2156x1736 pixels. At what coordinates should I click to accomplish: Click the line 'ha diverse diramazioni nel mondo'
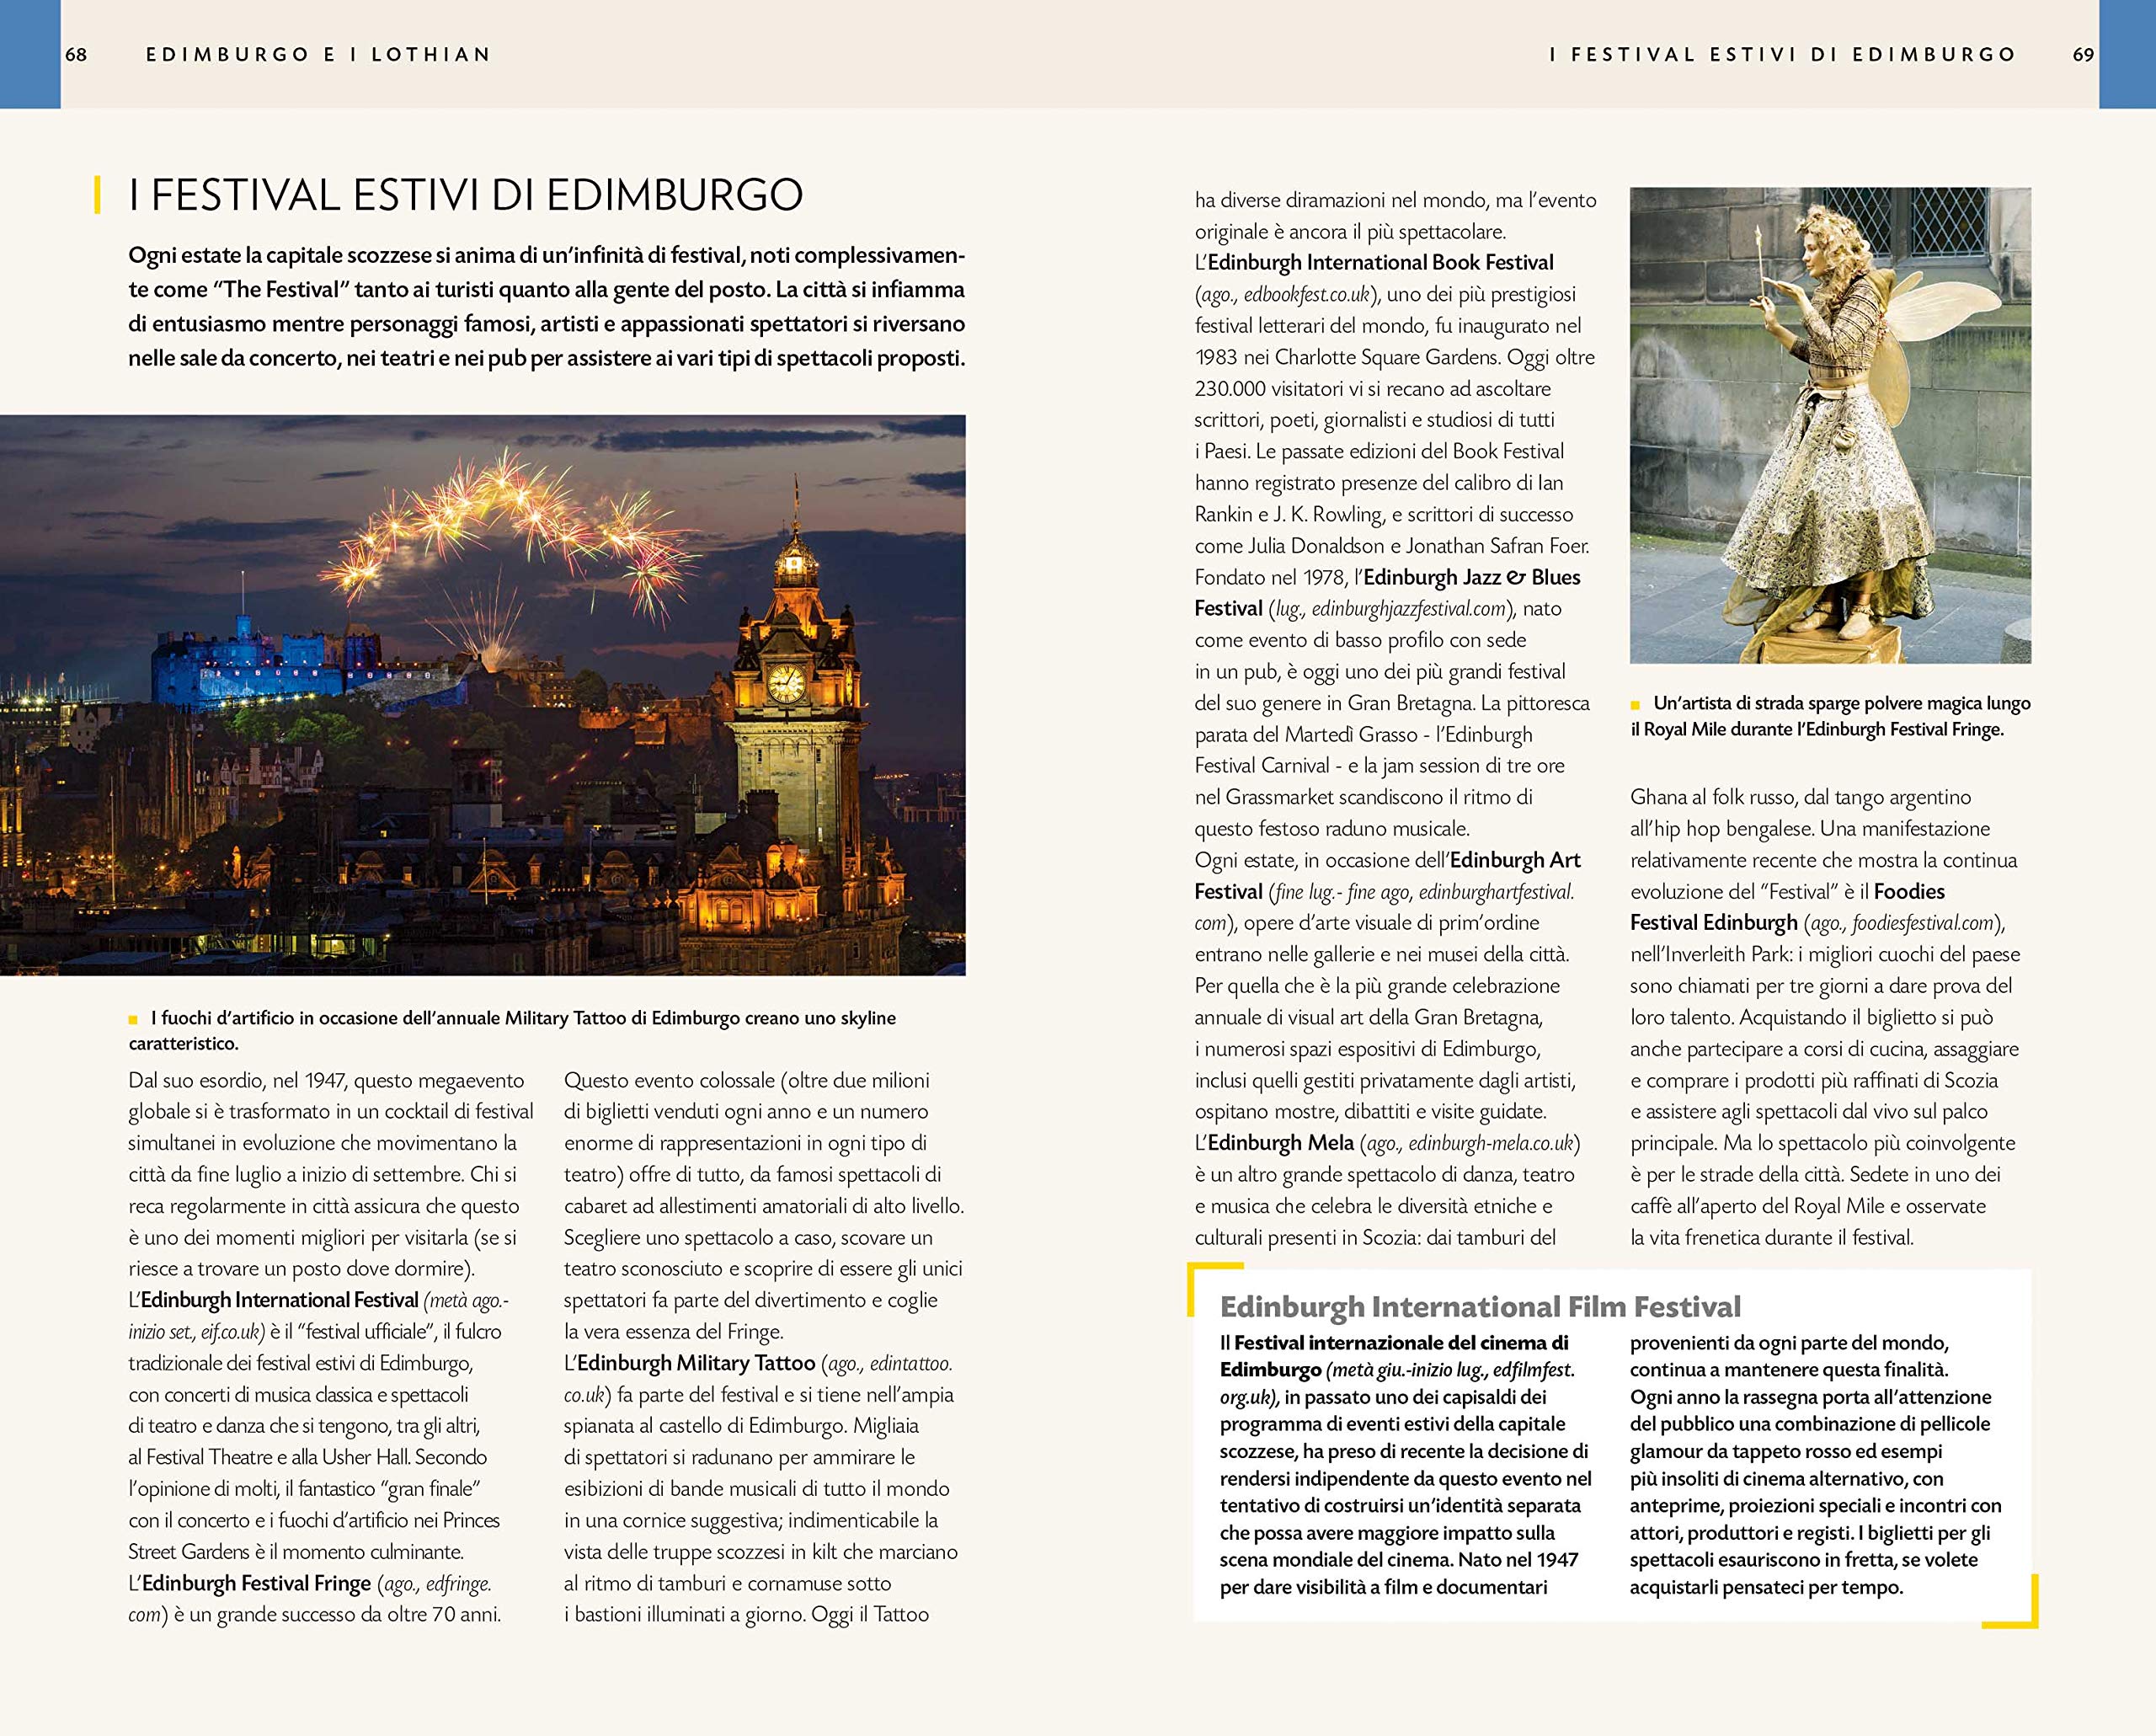coord(1342,200)
